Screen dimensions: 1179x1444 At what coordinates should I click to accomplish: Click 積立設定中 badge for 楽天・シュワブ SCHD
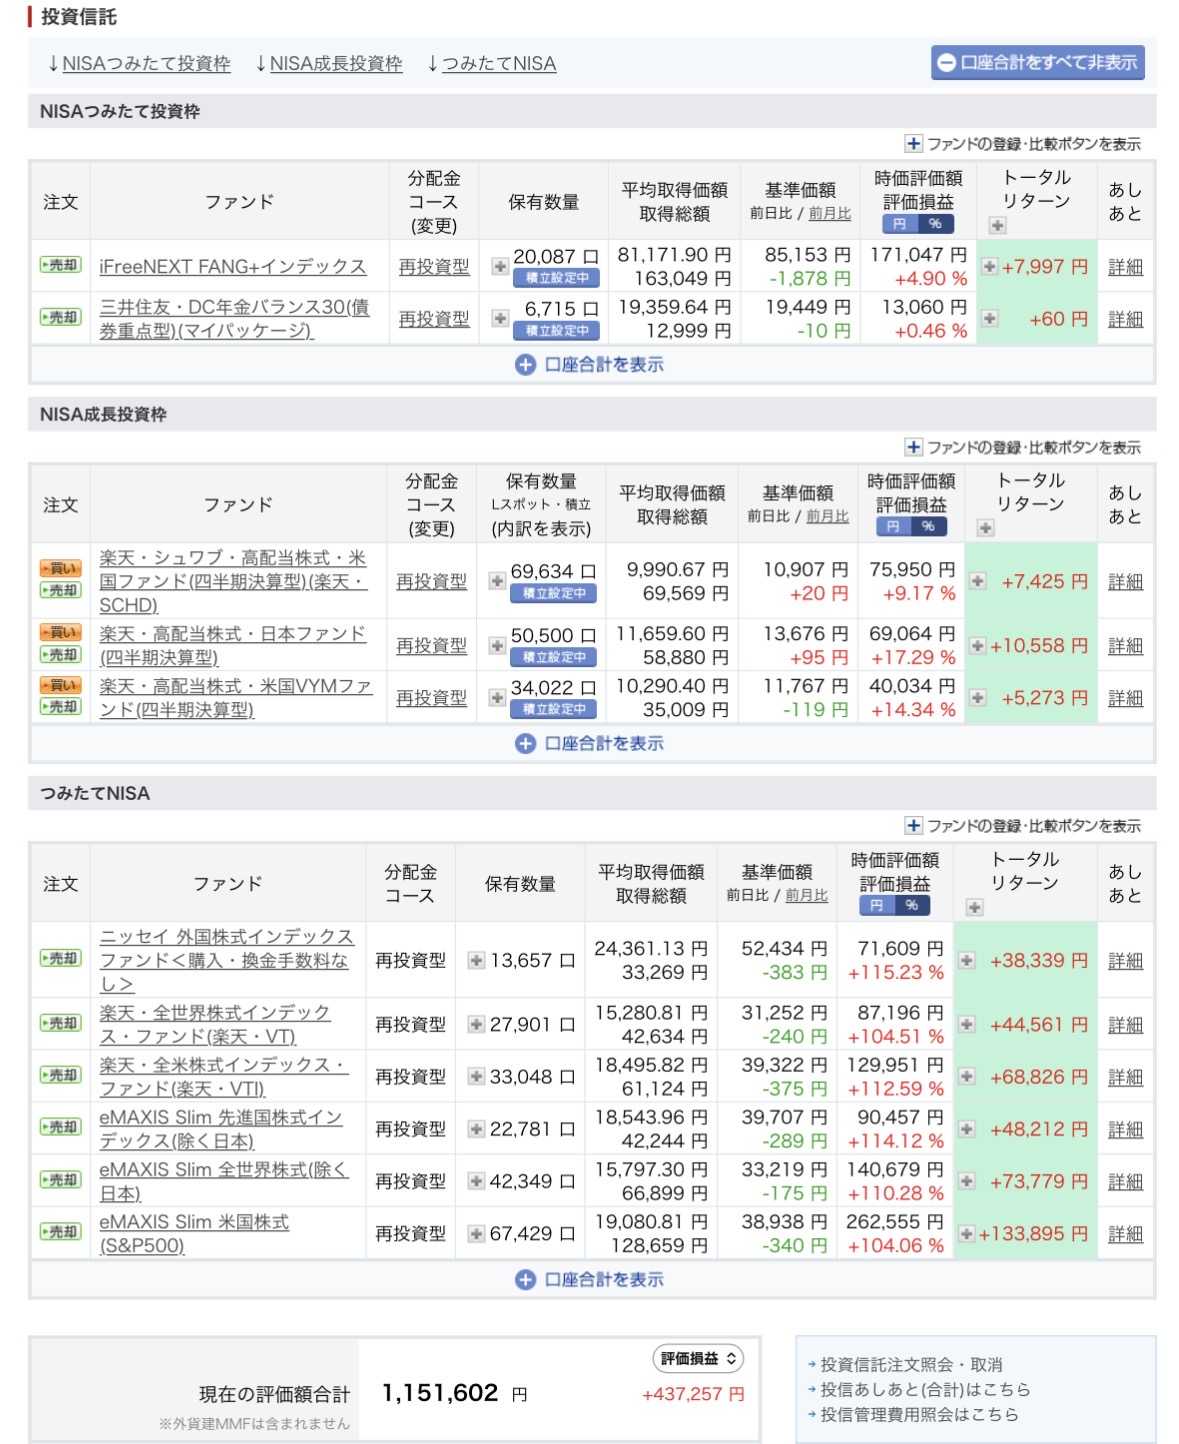[x=554, y=593]
